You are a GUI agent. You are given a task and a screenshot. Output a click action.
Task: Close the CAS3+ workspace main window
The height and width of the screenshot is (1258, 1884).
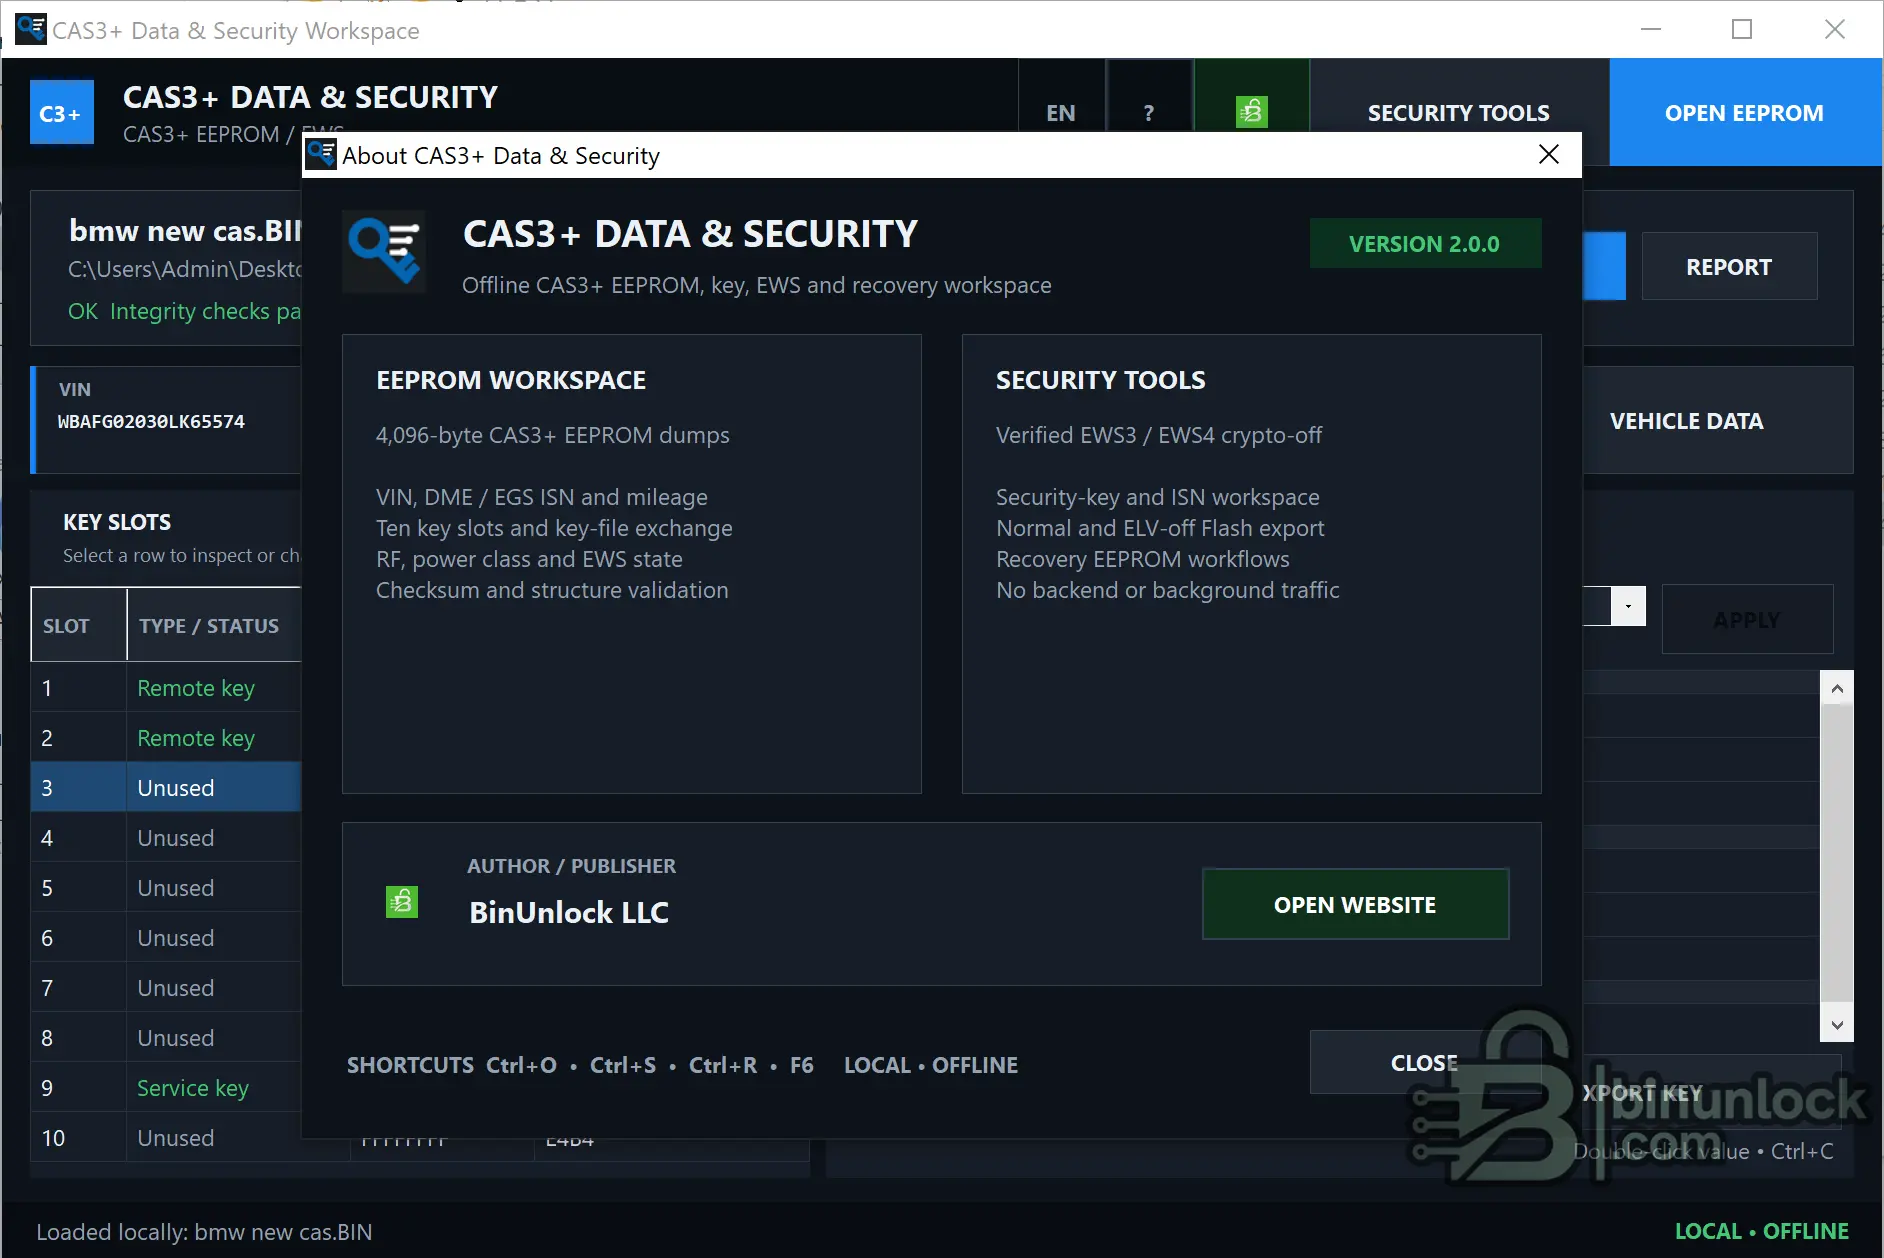tap(1834, 29)
